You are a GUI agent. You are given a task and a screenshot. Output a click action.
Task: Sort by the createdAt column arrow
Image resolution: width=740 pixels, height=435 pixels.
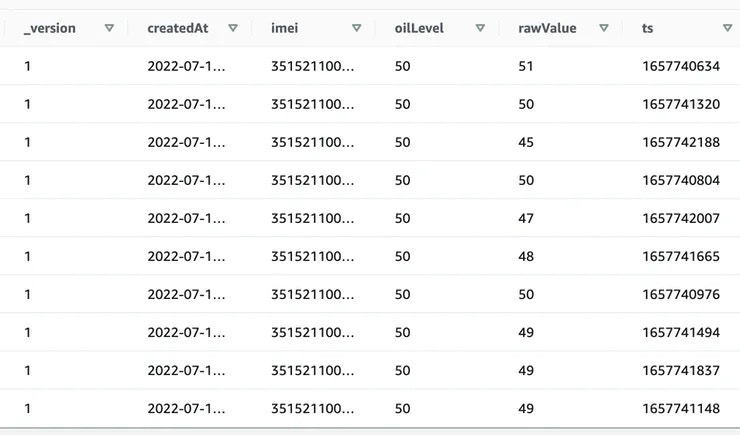(x=233, y=28)
